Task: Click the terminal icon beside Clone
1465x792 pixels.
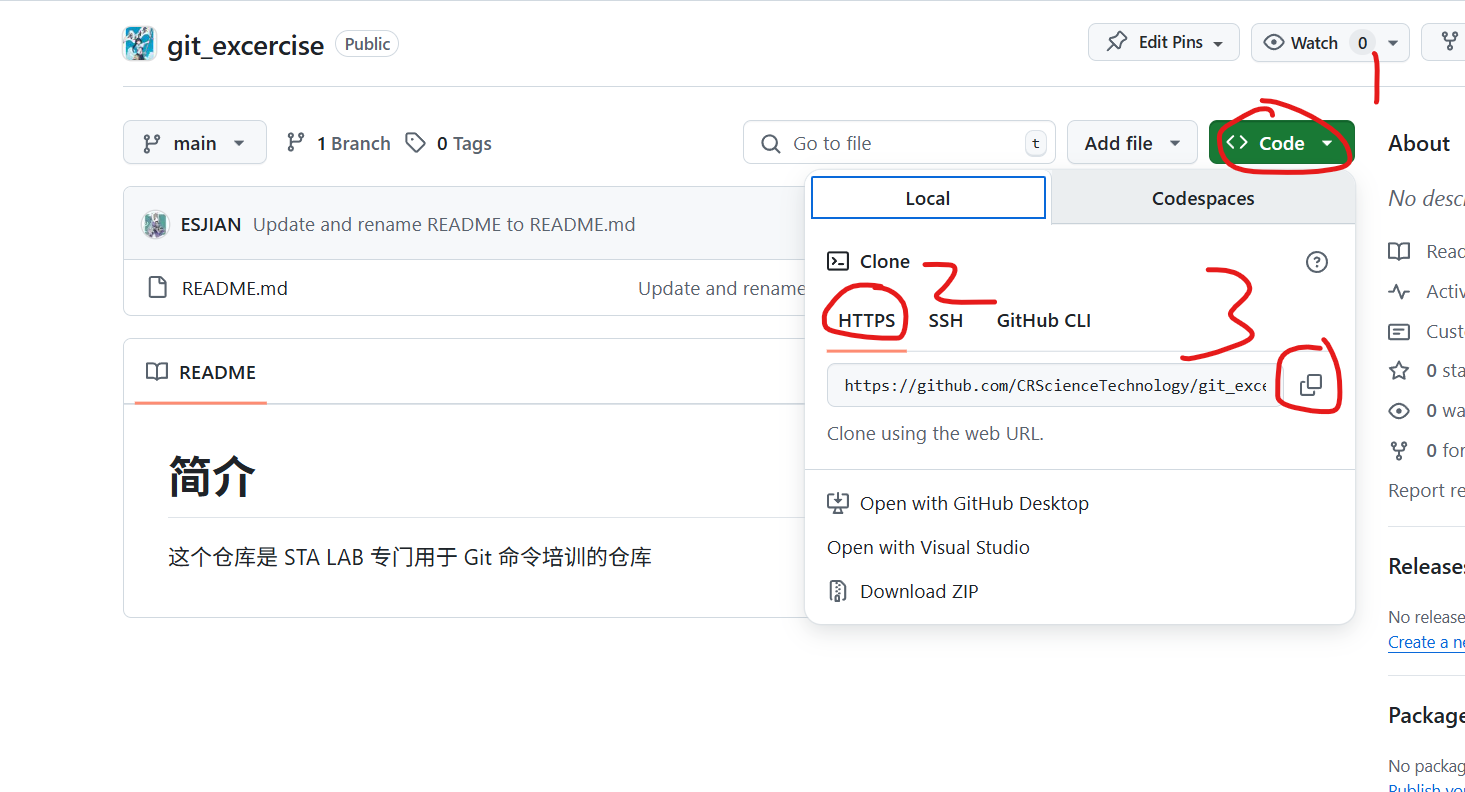Action: click(x=838, y=261)
